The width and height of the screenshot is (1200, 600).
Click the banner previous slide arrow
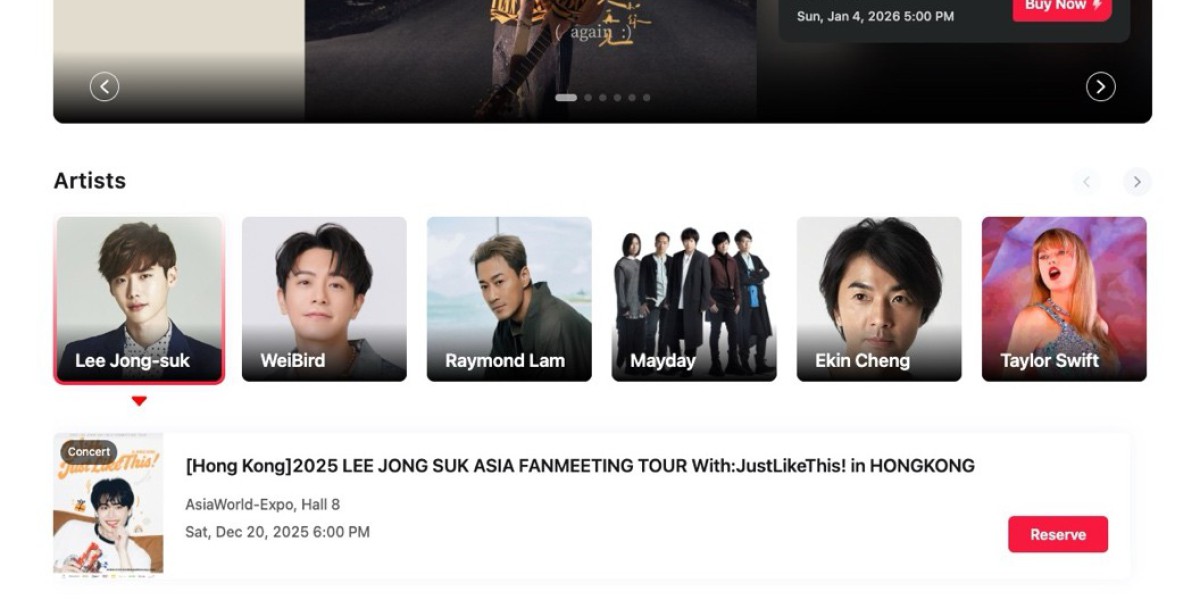105,87
